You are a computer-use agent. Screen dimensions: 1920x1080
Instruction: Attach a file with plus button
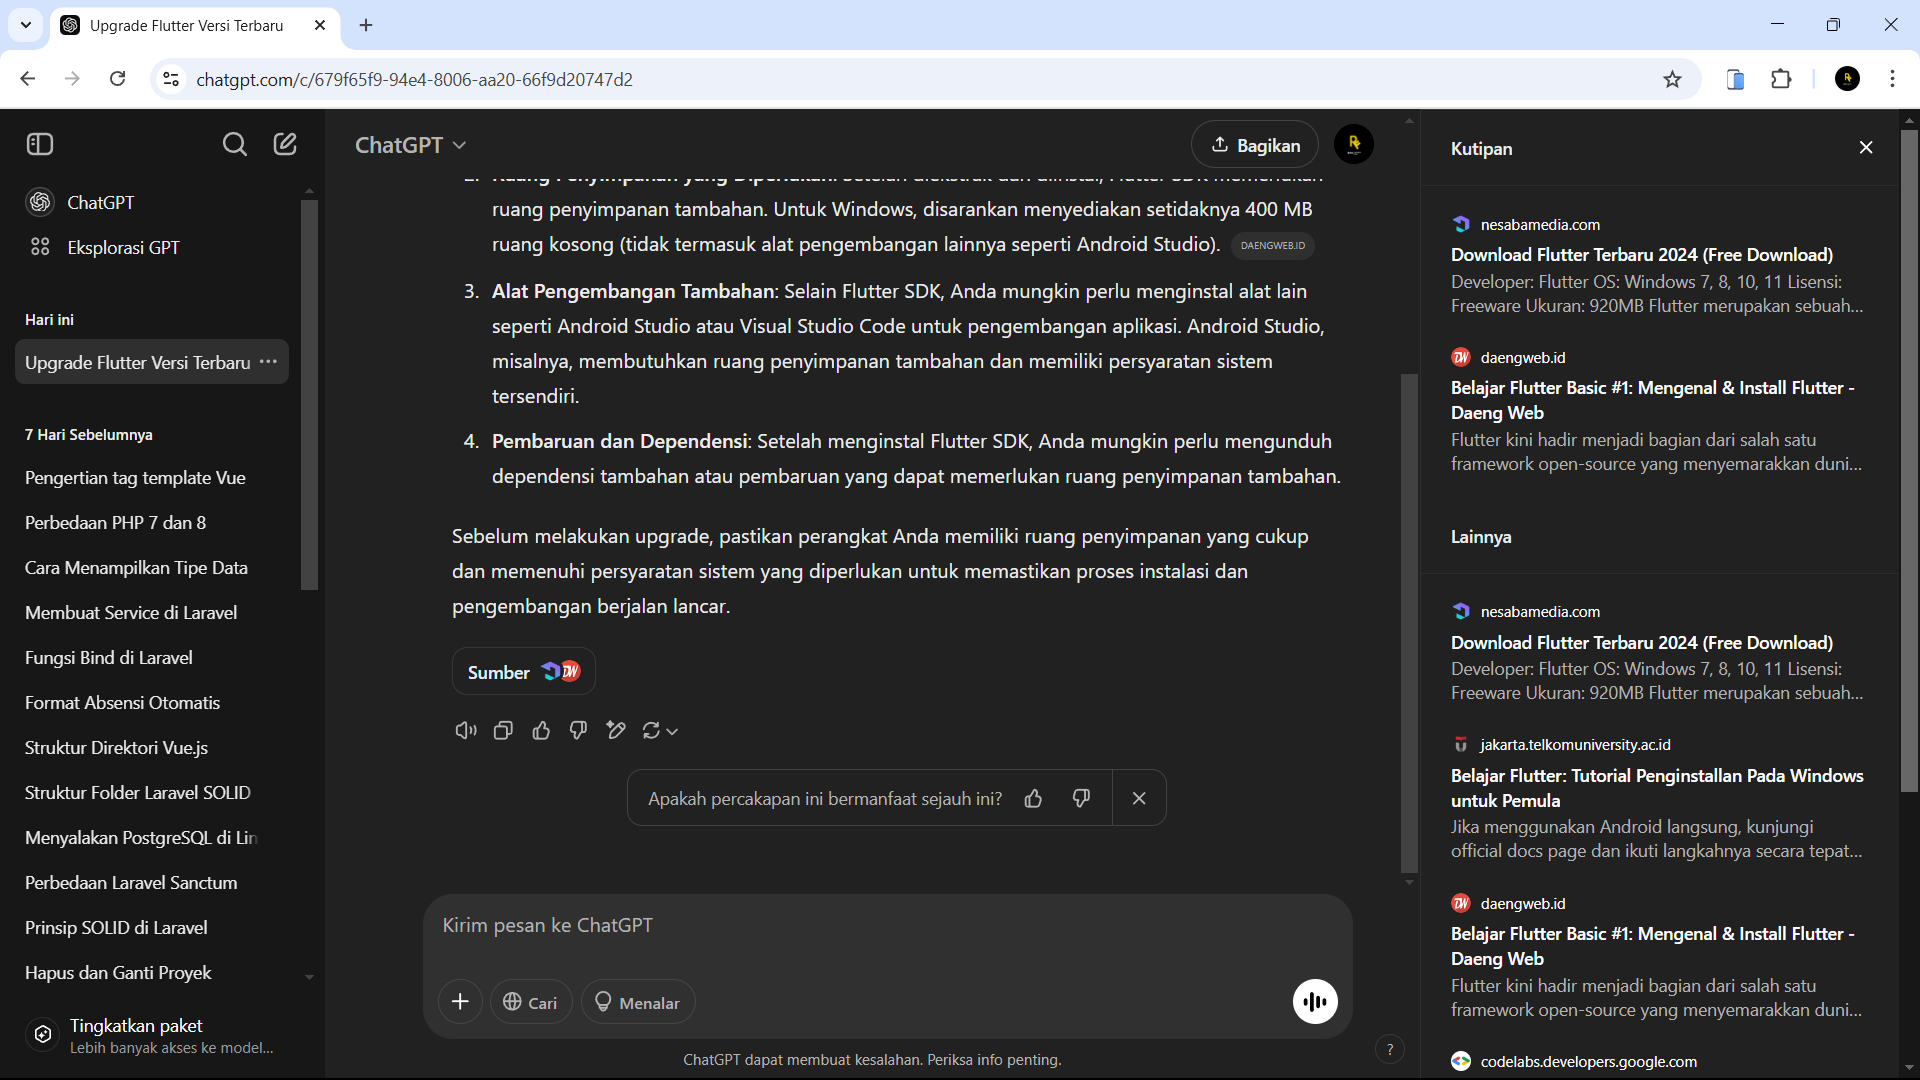click(460, 1002)
